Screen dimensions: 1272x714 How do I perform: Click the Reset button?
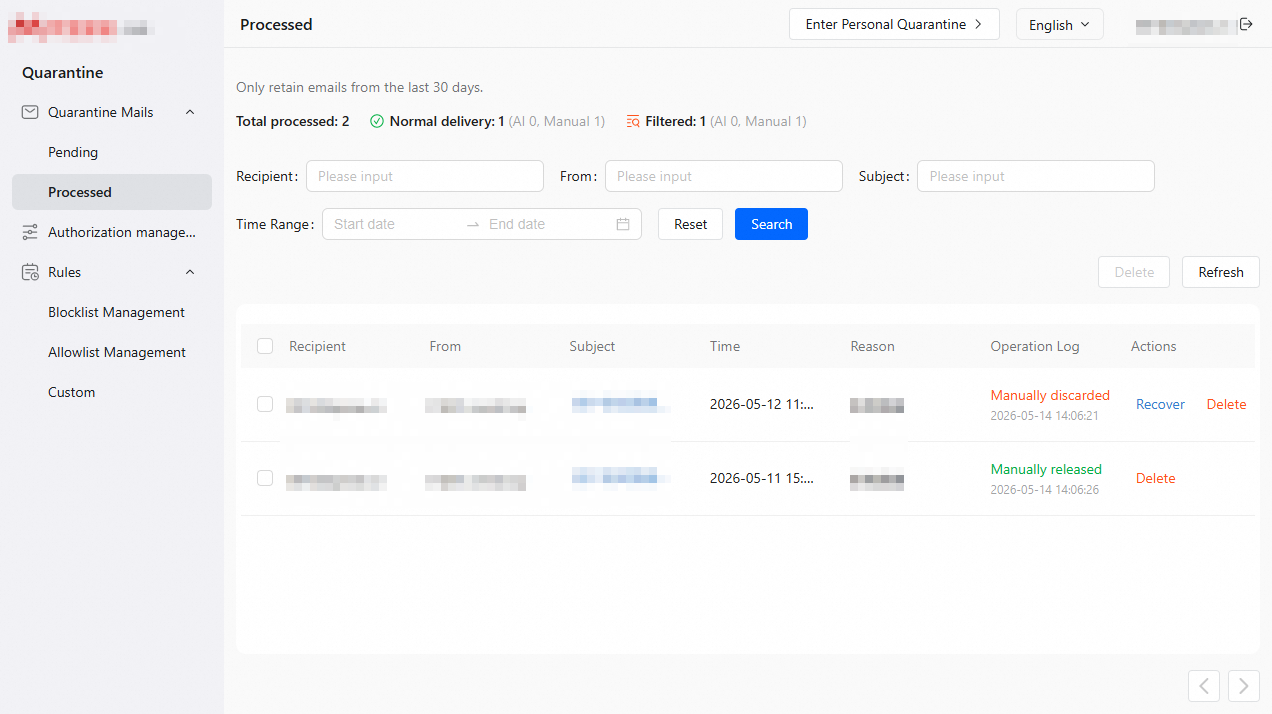[690, 224]
